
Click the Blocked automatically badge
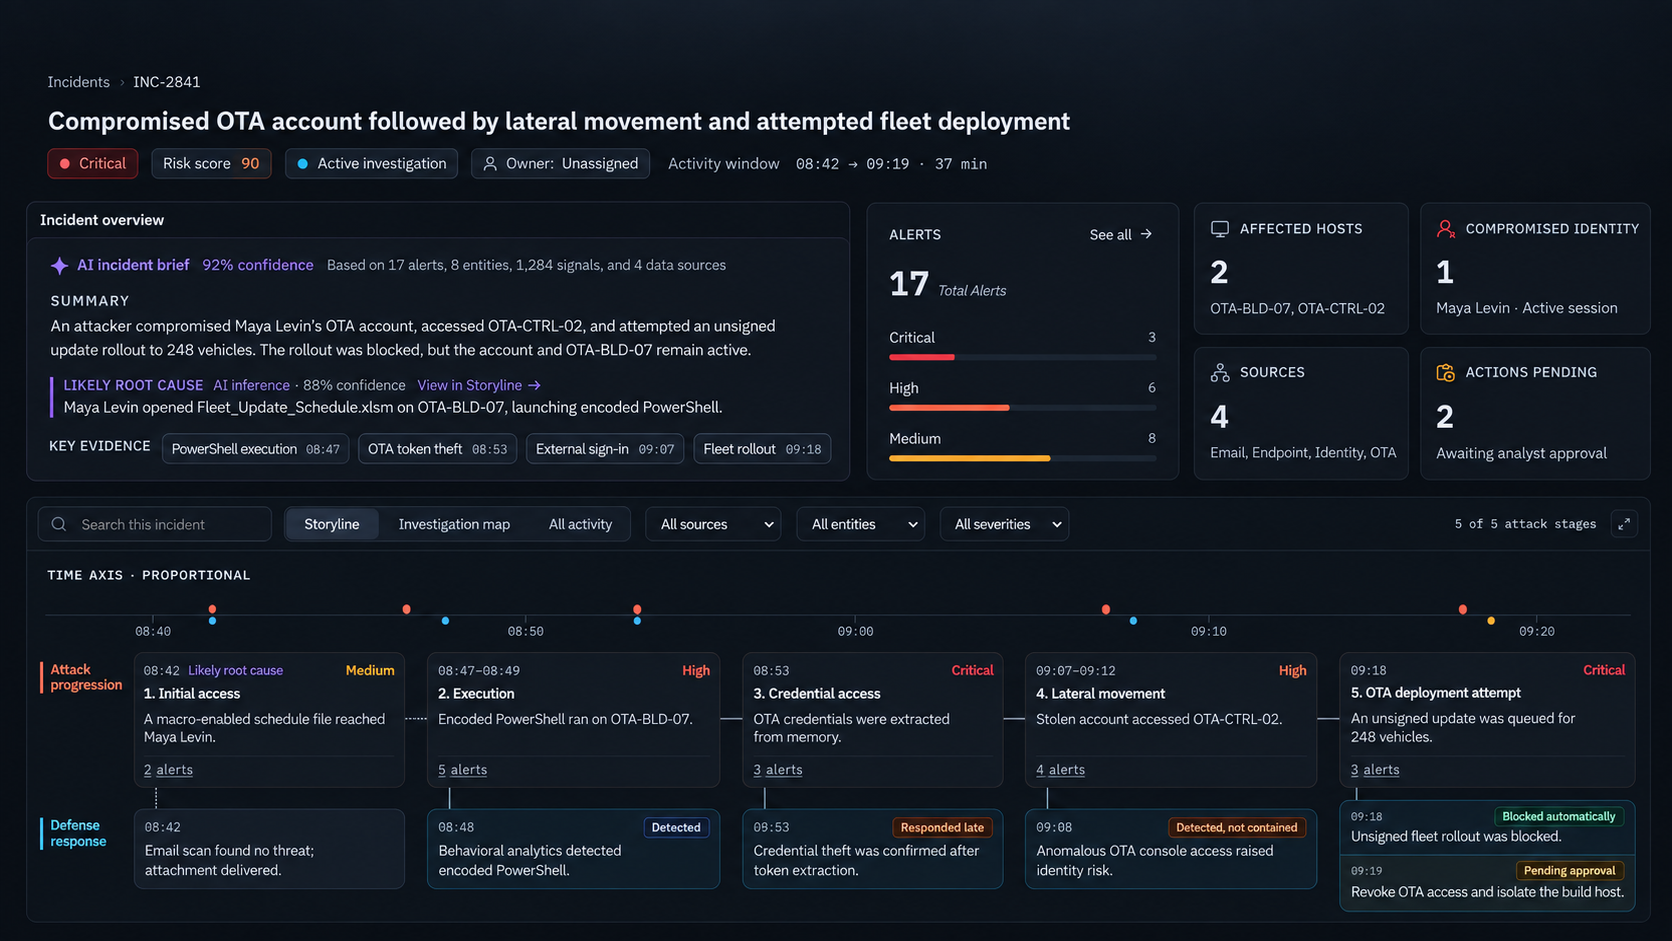coord(1559,817)
